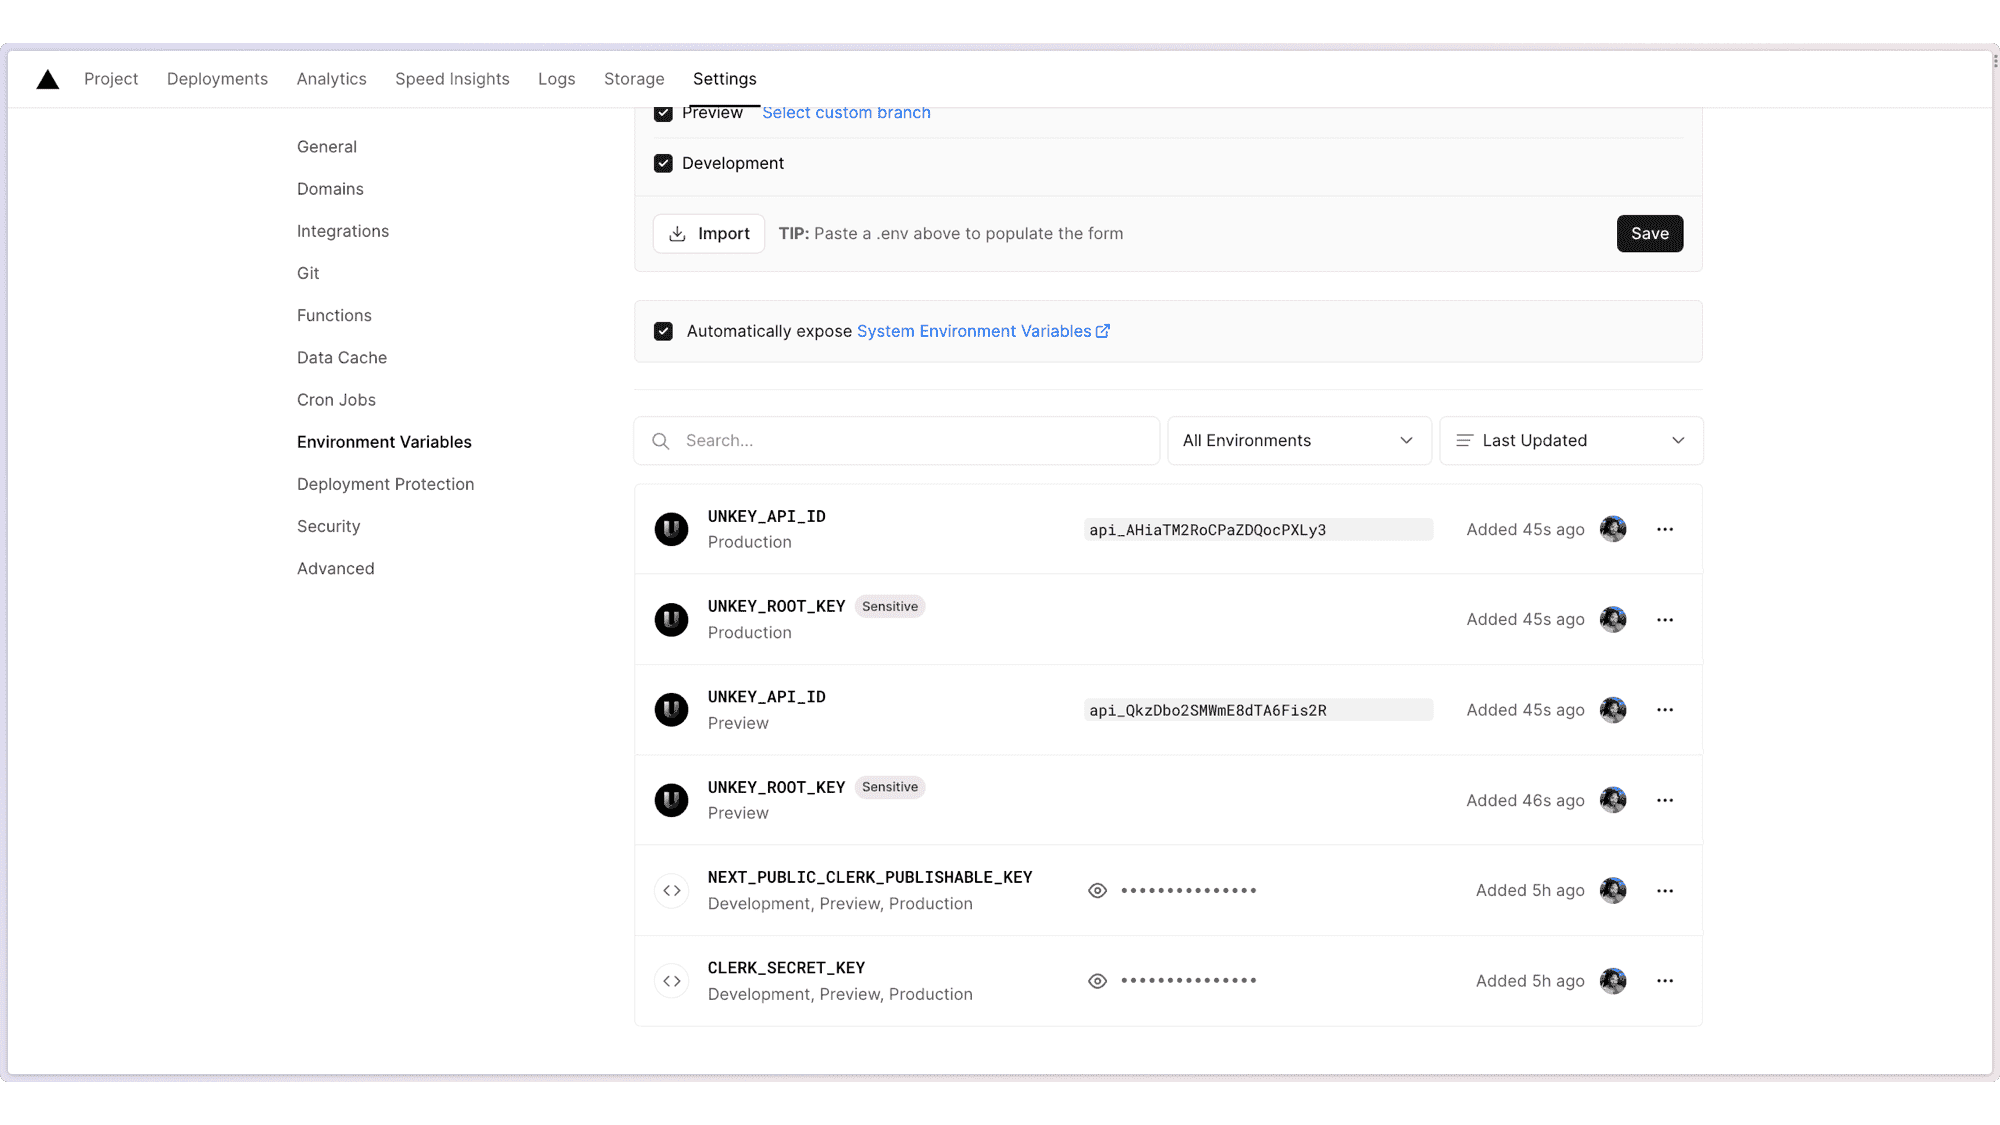This screenshot has height=1125, width=2000.
Task: Follow the Select custom branch link
Action: 846,113
